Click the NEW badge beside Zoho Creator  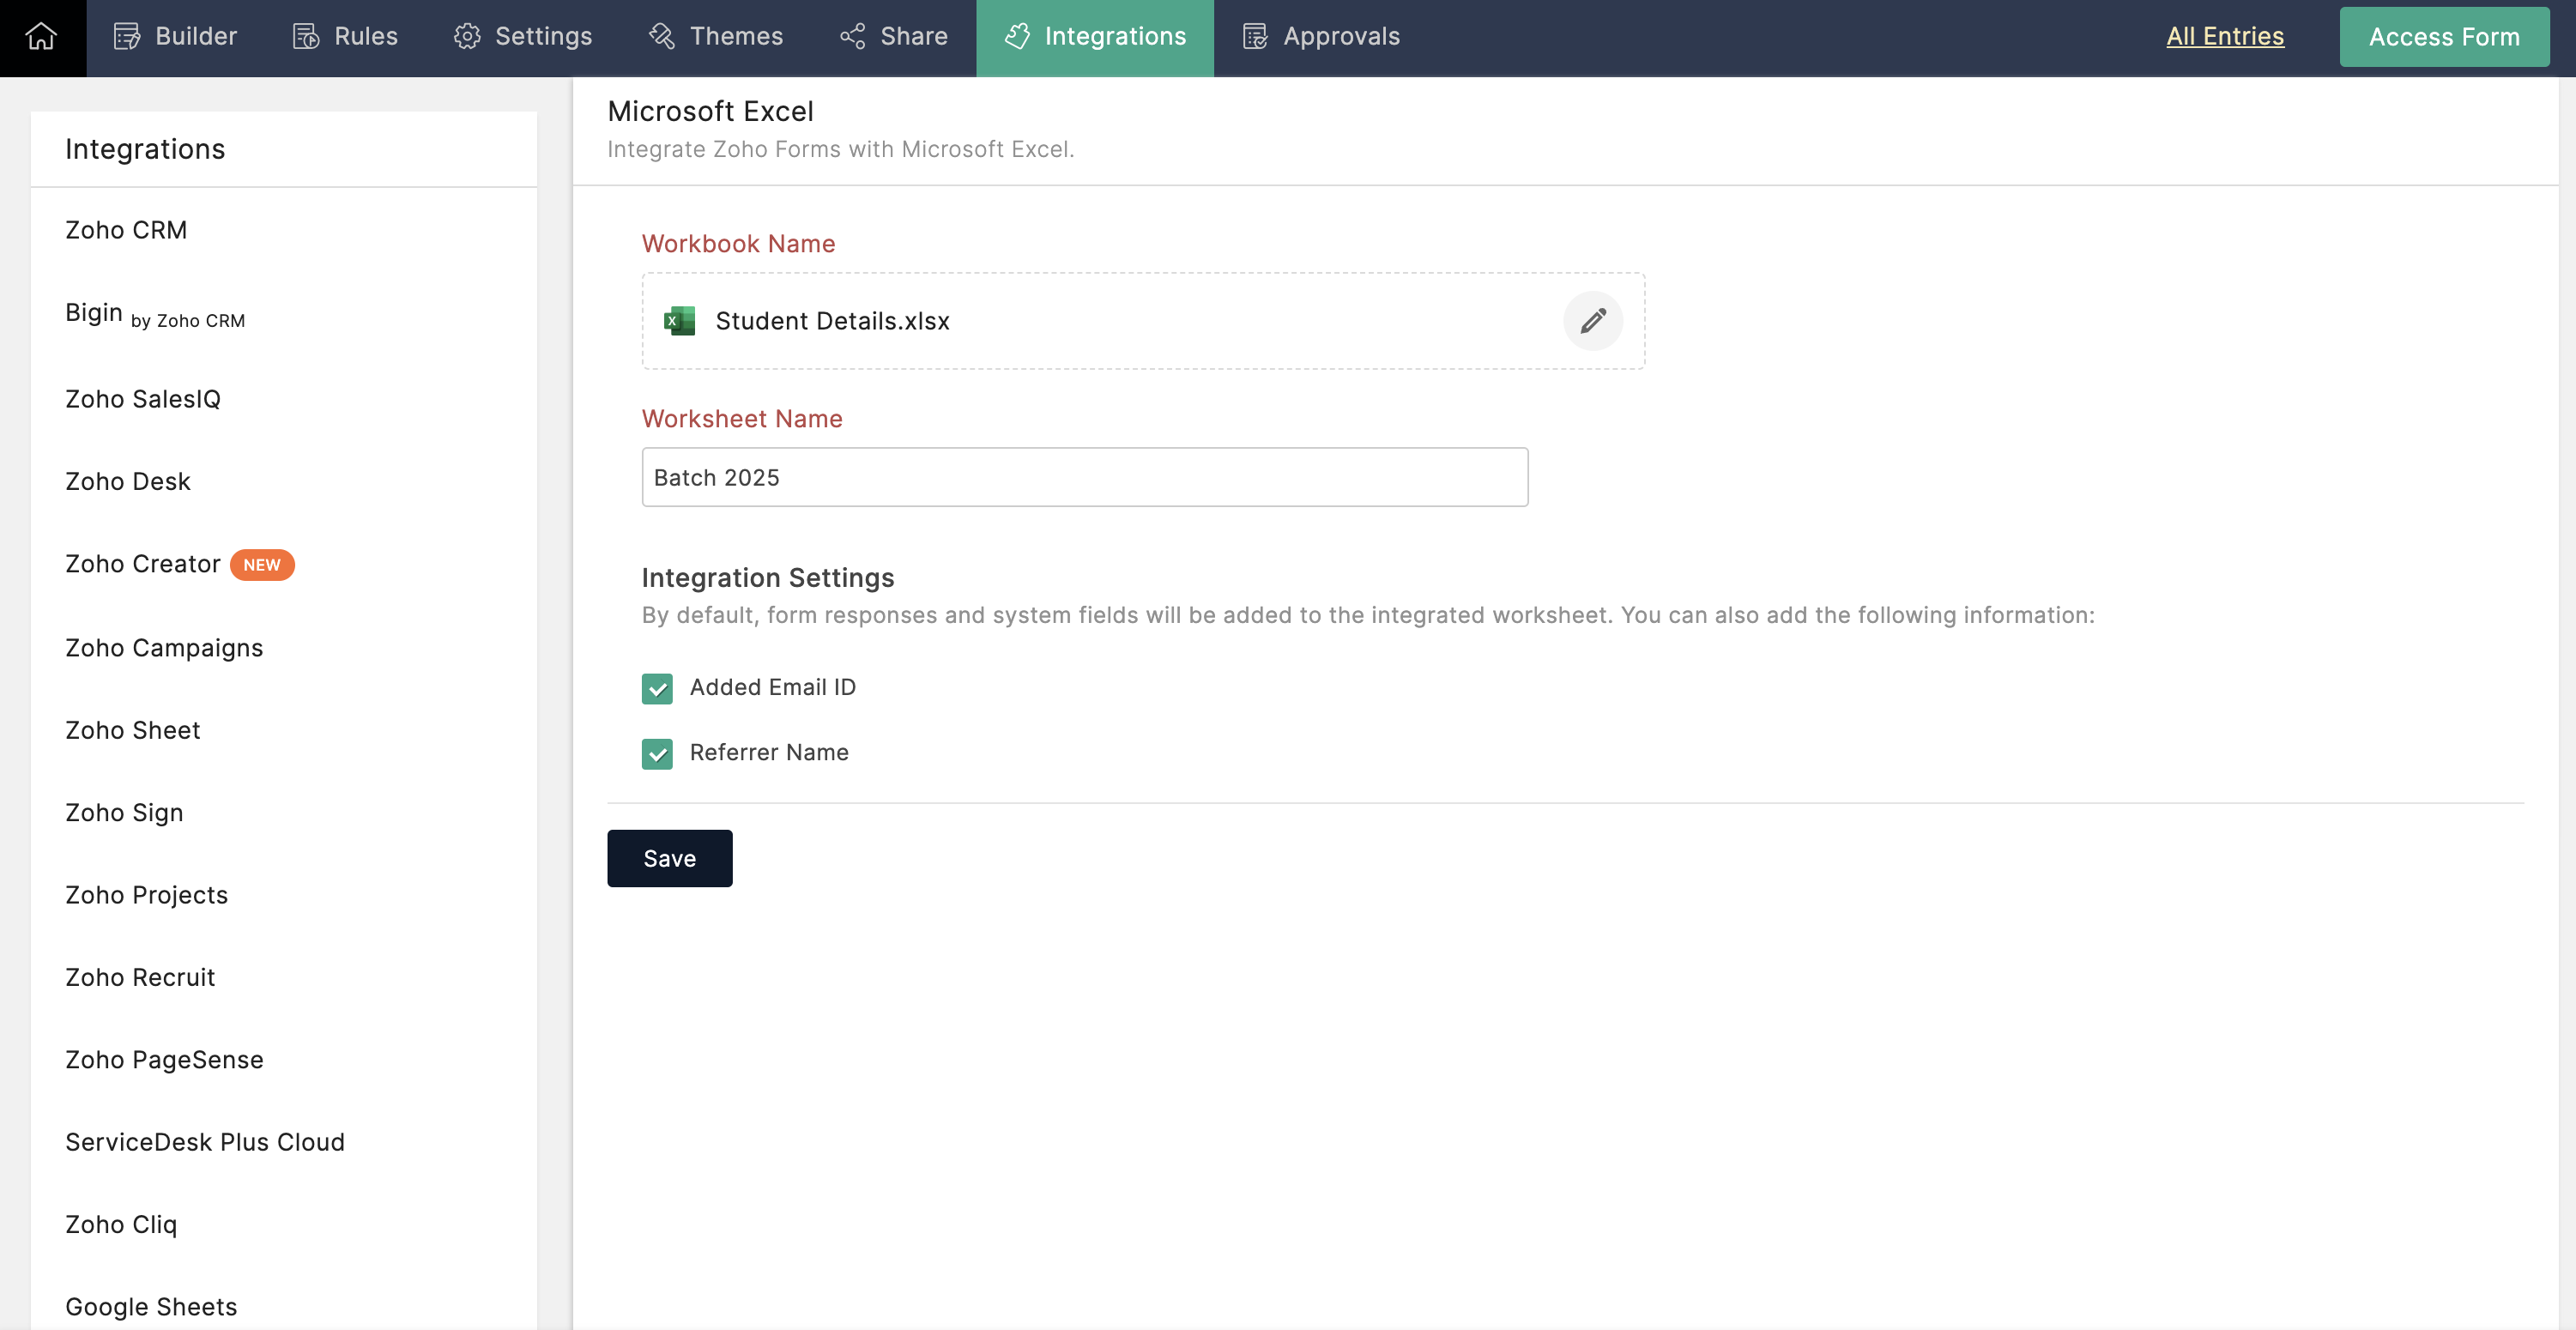262,565
